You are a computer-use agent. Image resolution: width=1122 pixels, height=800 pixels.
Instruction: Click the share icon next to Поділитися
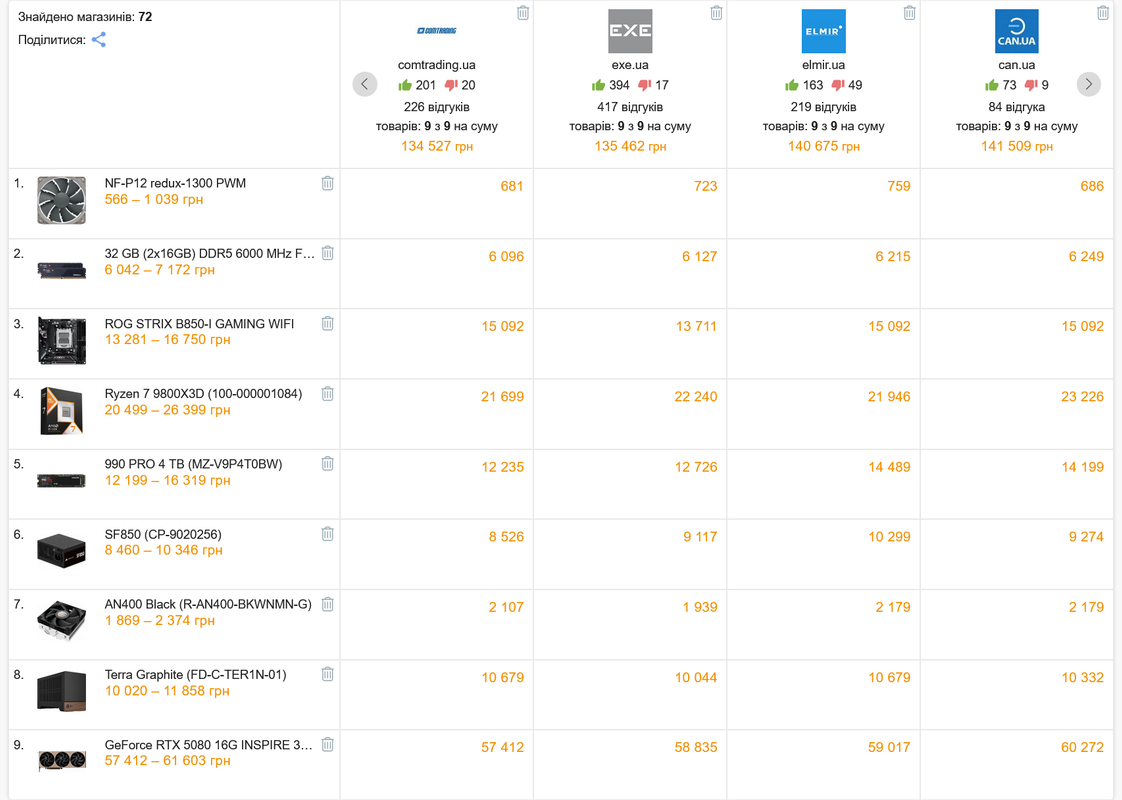pyautogui.click(x=99, y=40)
